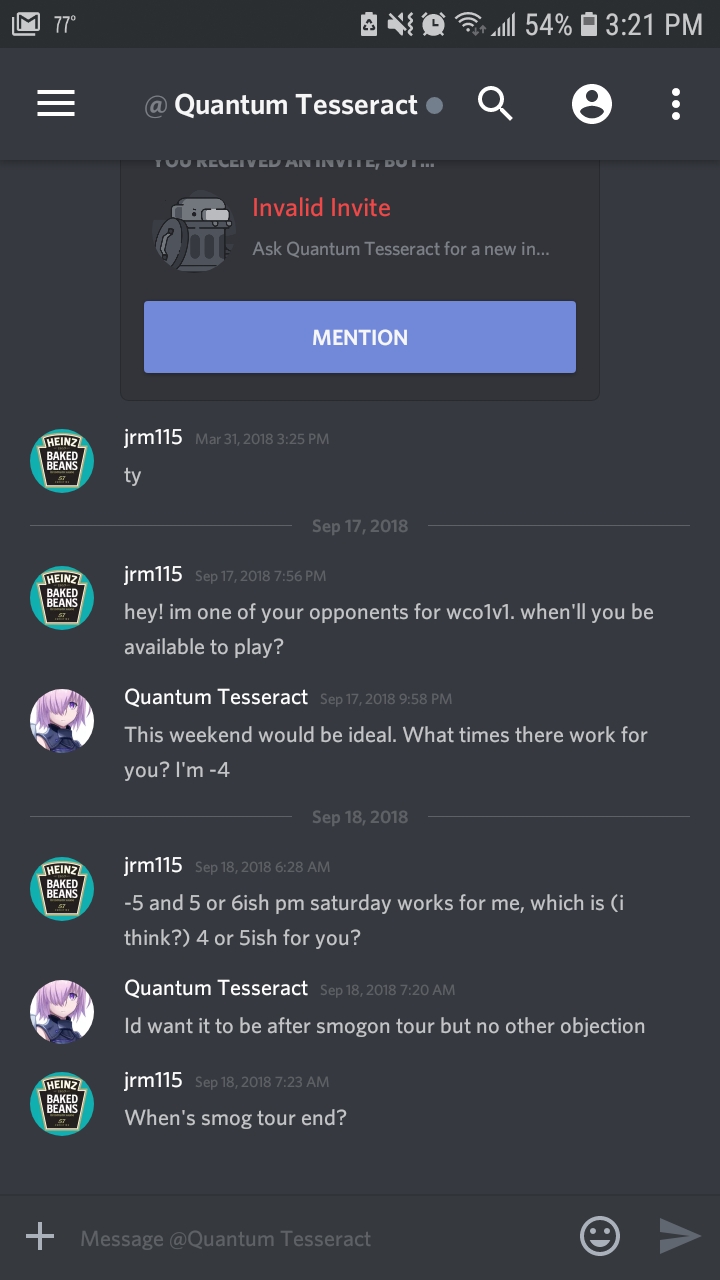Open the user profile icon
The image size is (720, 1280).
(x=591, y=104)
